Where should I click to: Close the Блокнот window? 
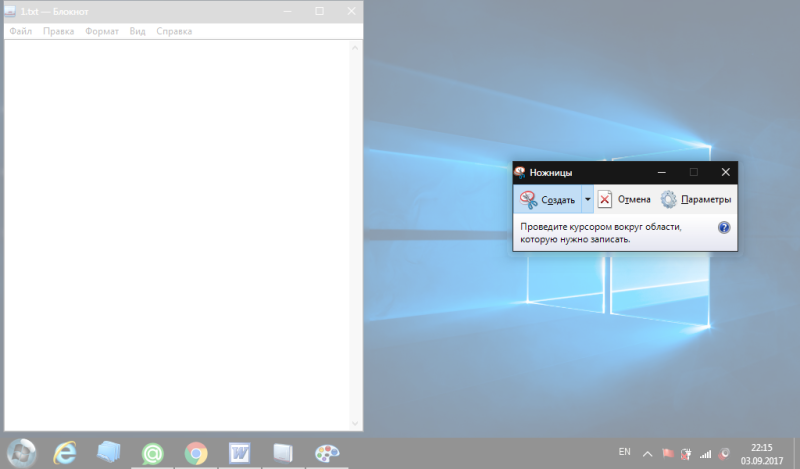pyautogui.click(x=351, y=11)
